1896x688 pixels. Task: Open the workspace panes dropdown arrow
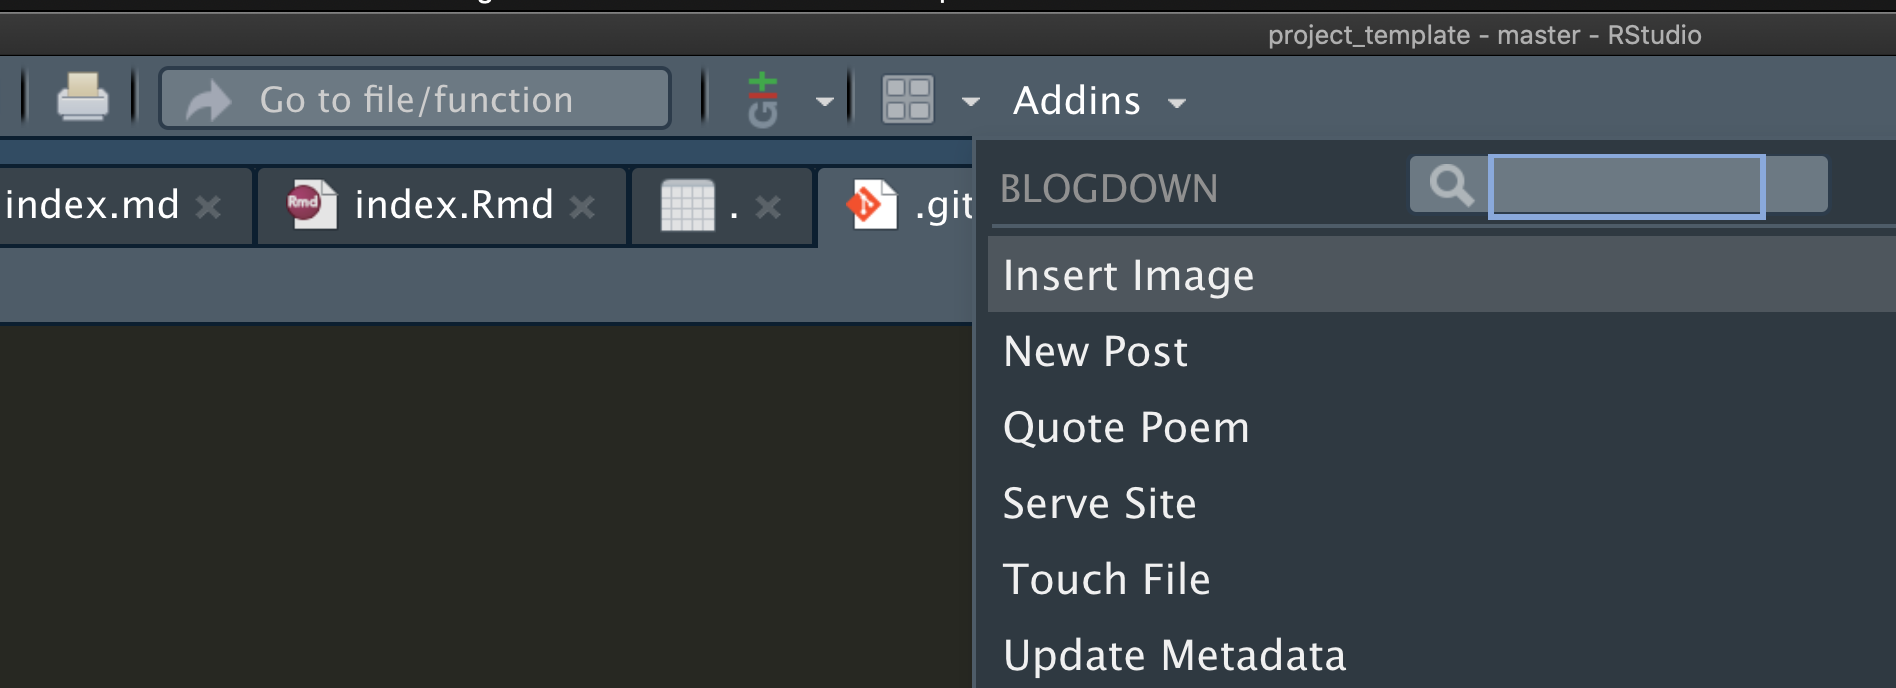click(x=970, y=101)
